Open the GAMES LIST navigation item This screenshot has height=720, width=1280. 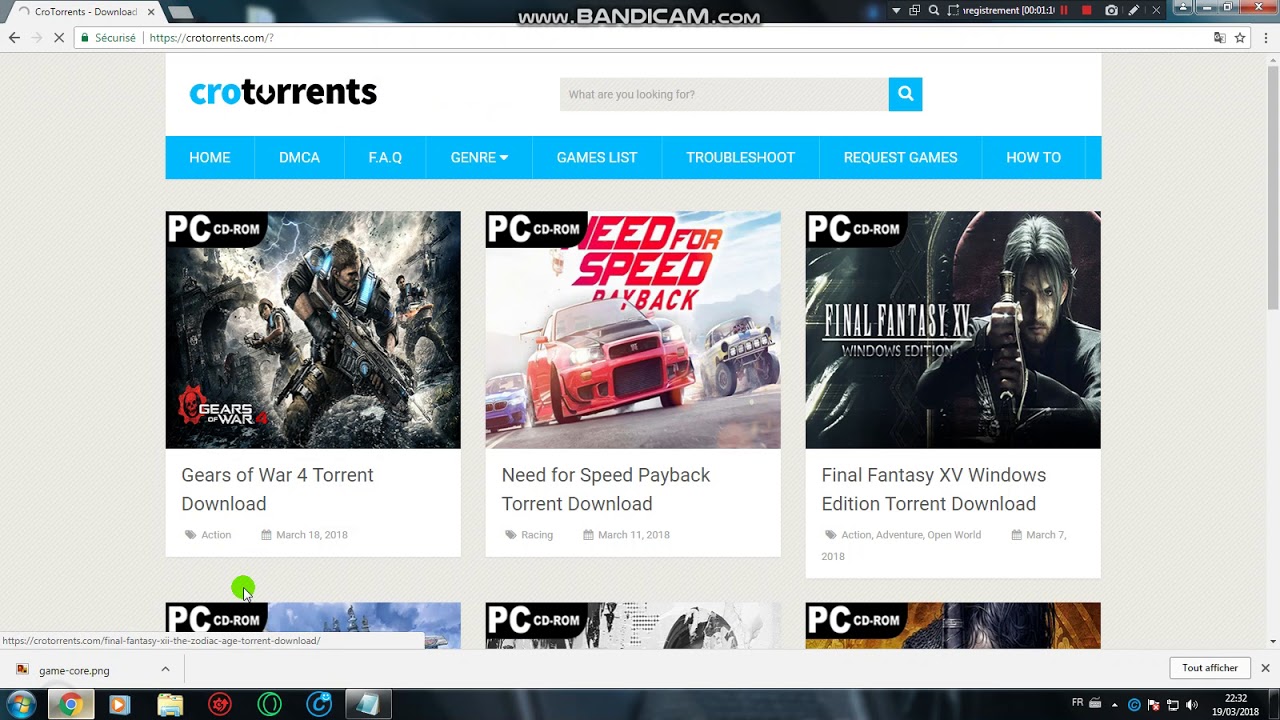[x=597, y=157]
